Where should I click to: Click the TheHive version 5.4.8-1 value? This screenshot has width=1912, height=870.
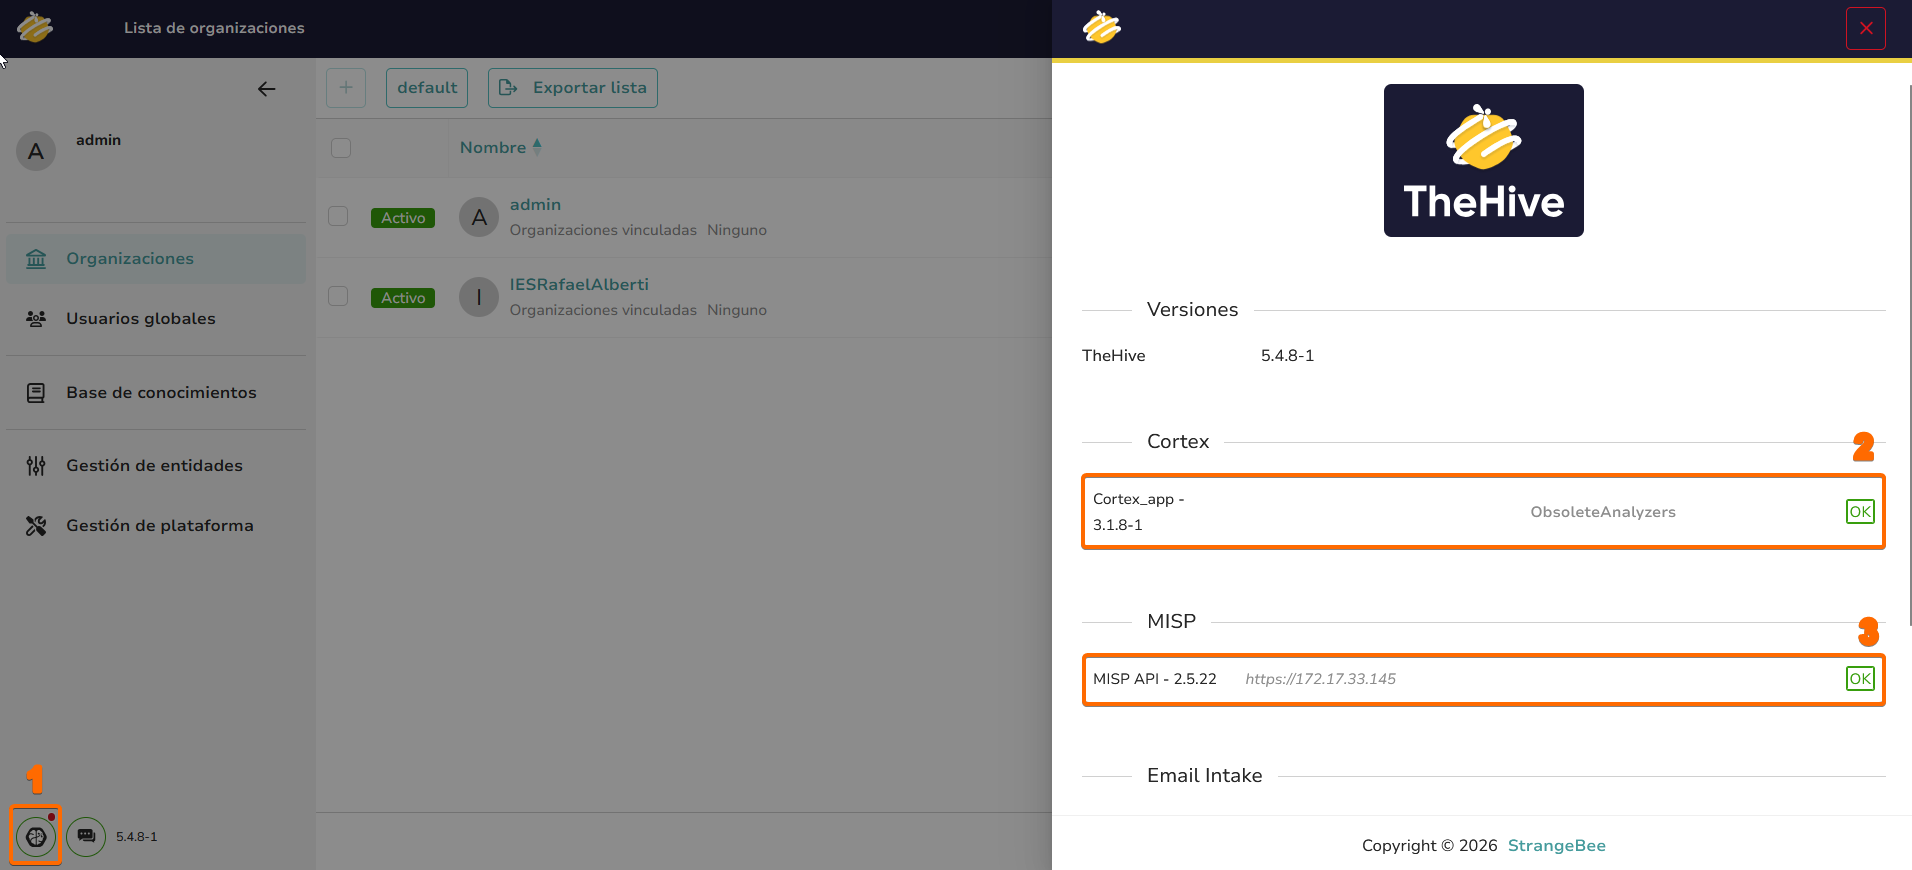click(1287, 356)
